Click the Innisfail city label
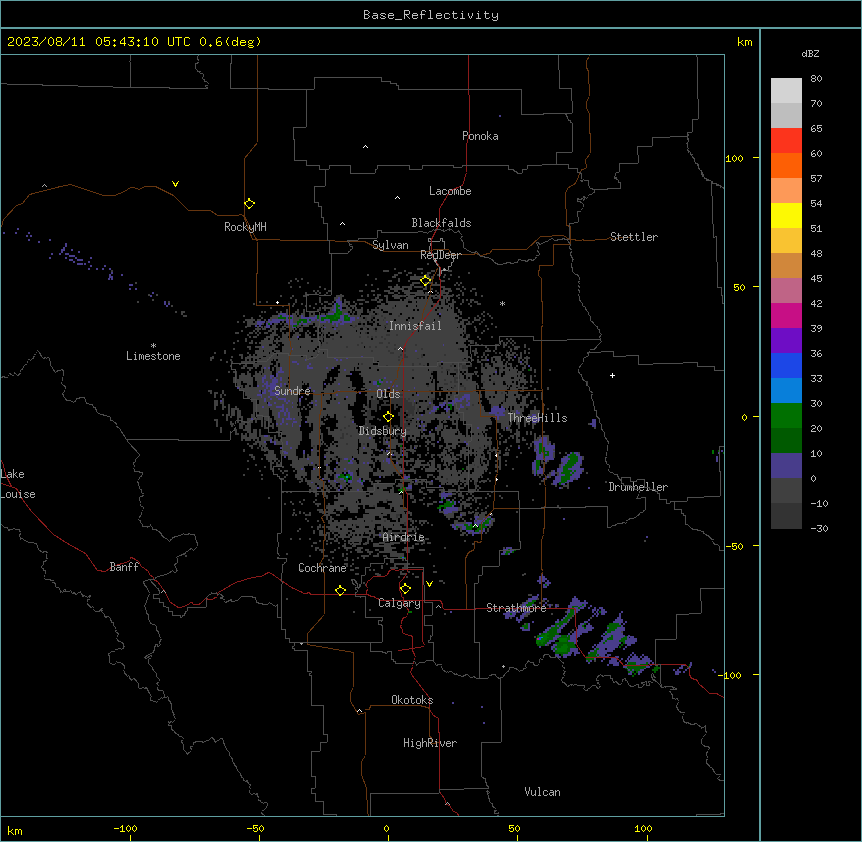 [415, 326]
